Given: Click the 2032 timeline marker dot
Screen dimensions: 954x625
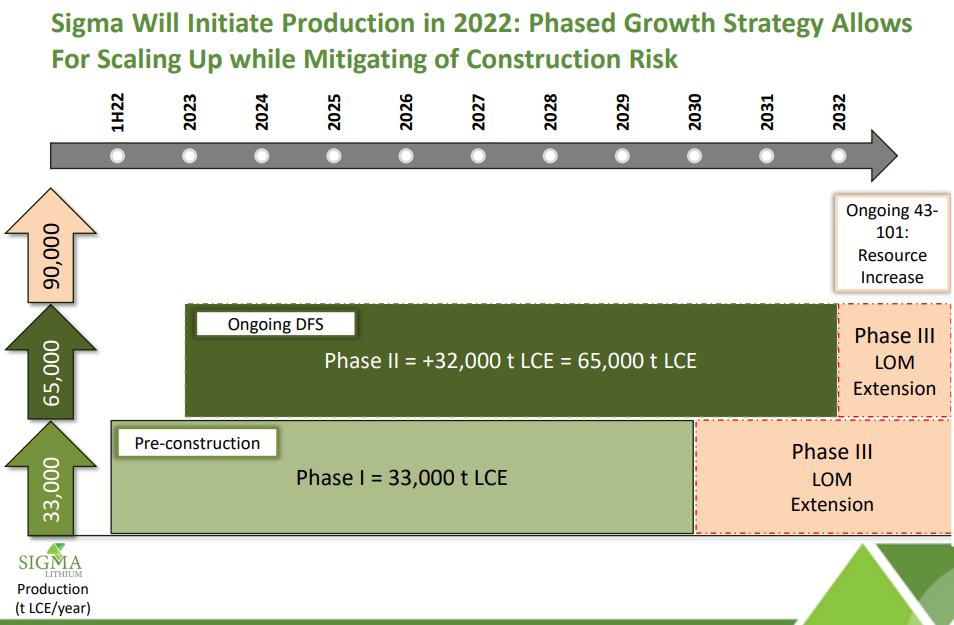Looking at the screenshot, I should click(839, 156).
